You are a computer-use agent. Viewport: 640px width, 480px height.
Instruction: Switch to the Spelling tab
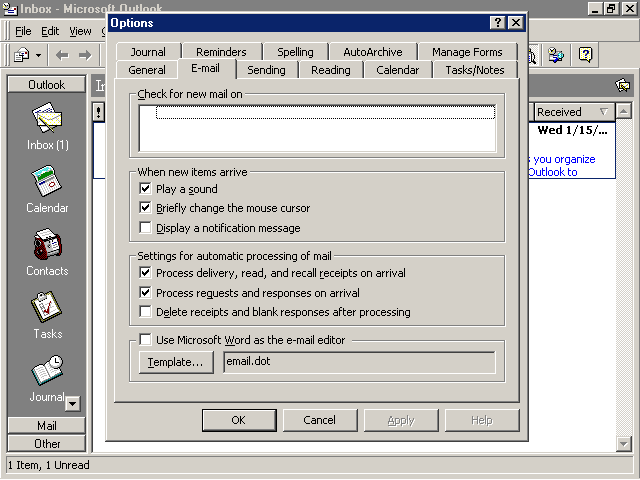point(296,52)
